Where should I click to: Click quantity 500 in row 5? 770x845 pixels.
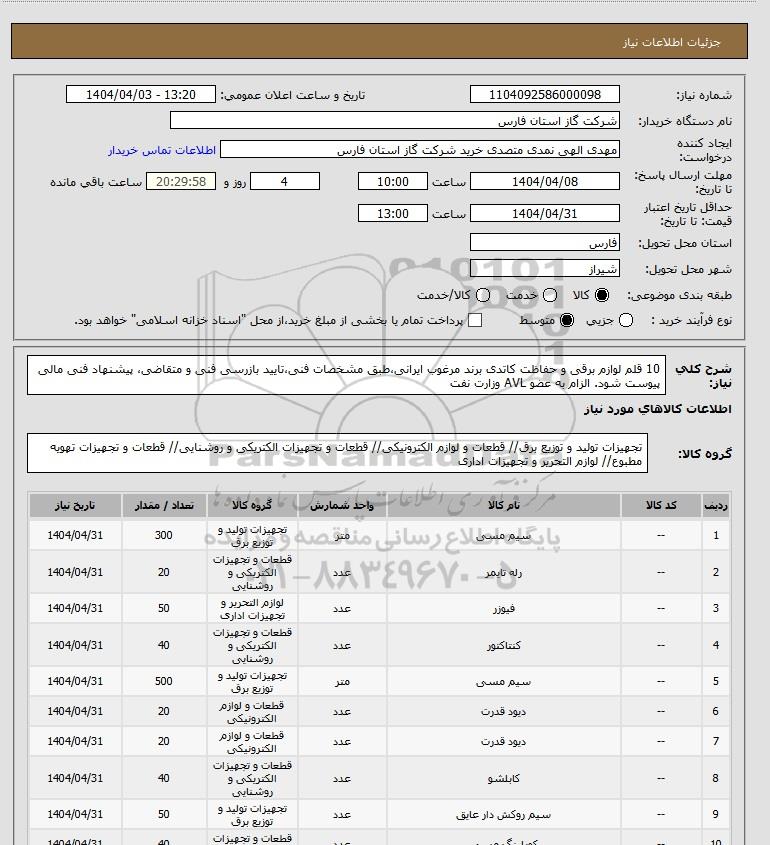pyautogui.click(x=164, y=681)
